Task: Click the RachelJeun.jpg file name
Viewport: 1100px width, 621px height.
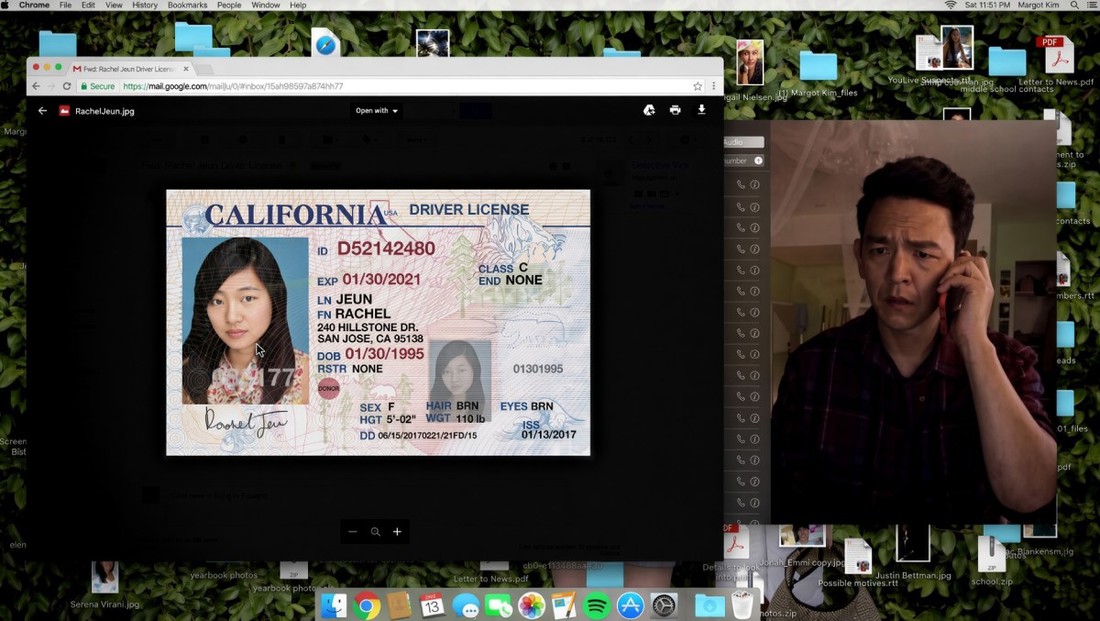Action: point(105,111)
